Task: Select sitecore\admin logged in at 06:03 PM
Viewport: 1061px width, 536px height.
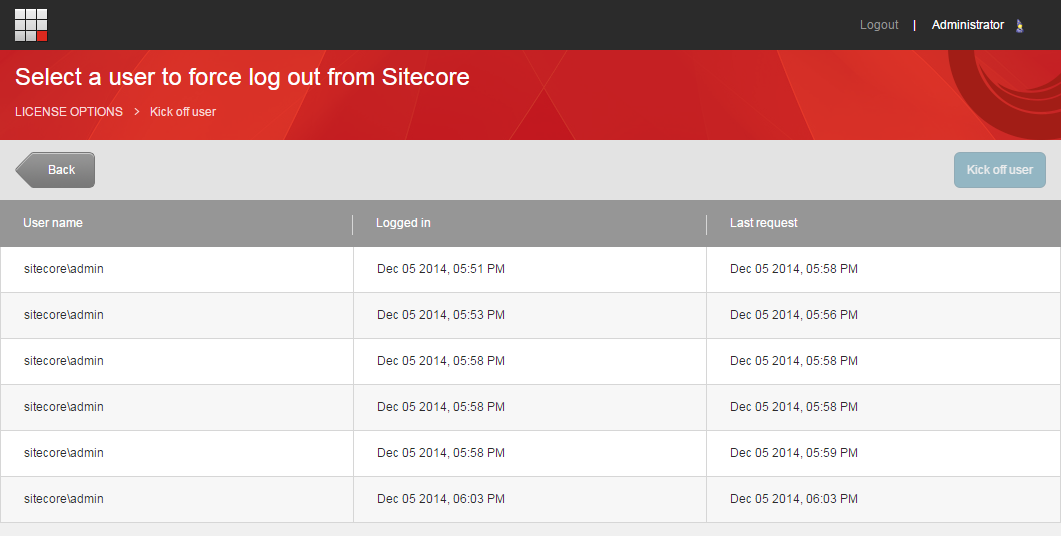Action: coord(530,499)
